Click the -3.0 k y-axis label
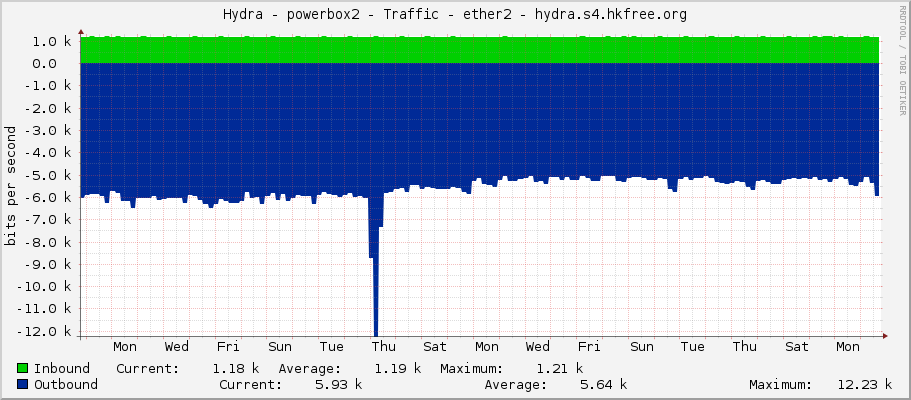This screenshot has width=911, height=400. pos(48,130)
